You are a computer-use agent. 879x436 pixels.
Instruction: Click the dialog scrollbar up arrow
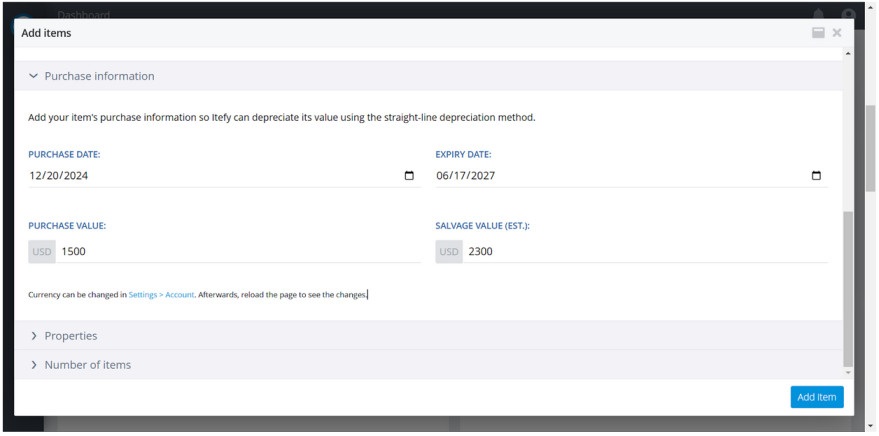(x=849, y=52)
